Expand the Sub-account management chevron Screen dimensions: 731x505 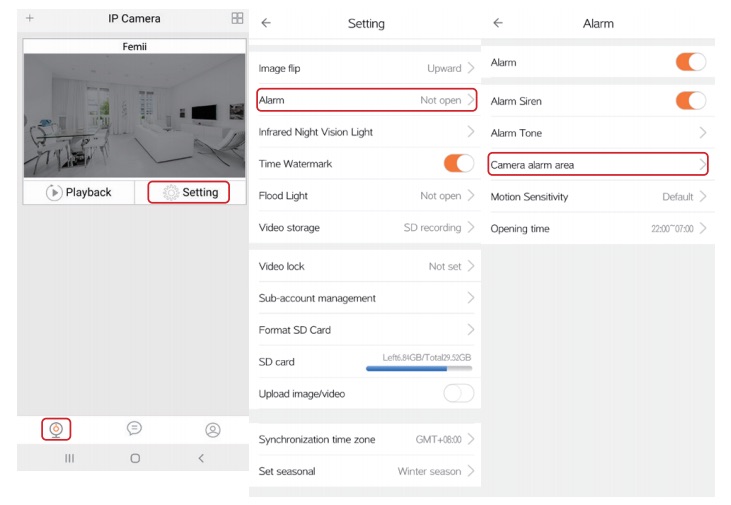tap(471, 297)
